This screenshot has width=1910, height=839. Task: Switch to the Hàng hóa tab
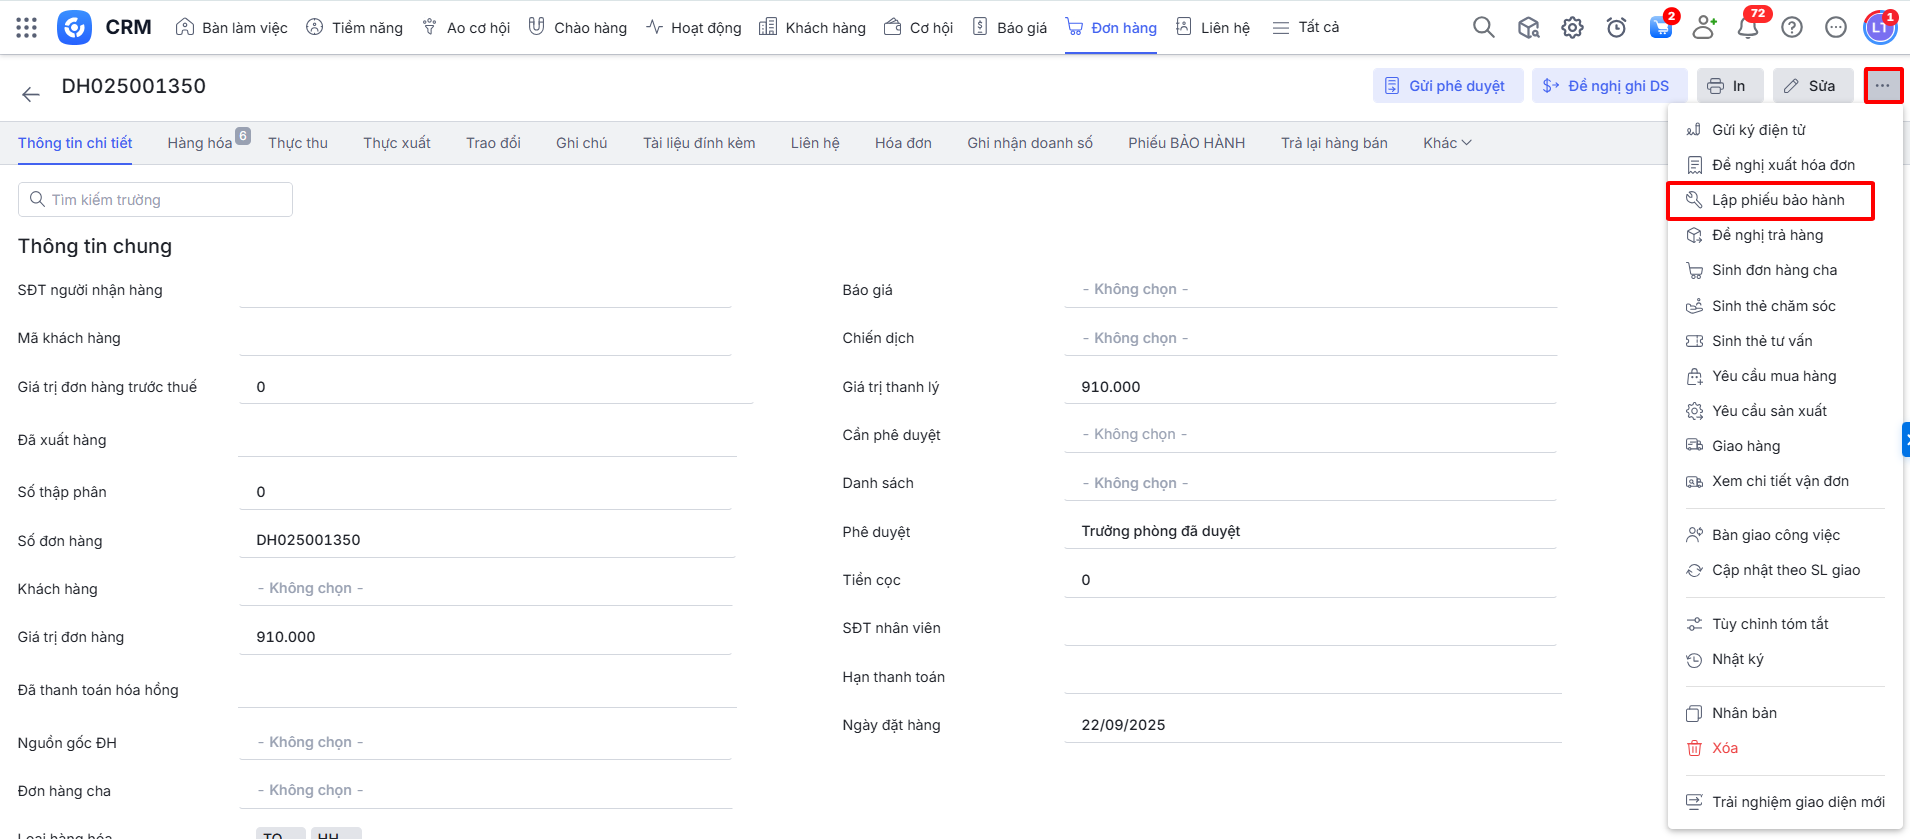pos(200,143)
